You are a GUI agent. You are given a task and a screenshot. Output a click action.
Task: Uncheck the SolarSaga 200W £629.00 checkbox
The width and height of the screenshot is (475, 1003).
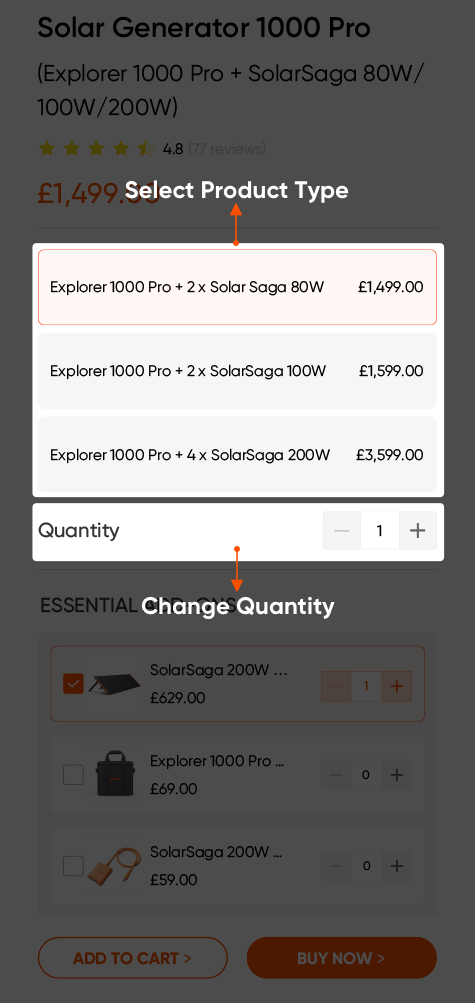[x=74, y=684]
